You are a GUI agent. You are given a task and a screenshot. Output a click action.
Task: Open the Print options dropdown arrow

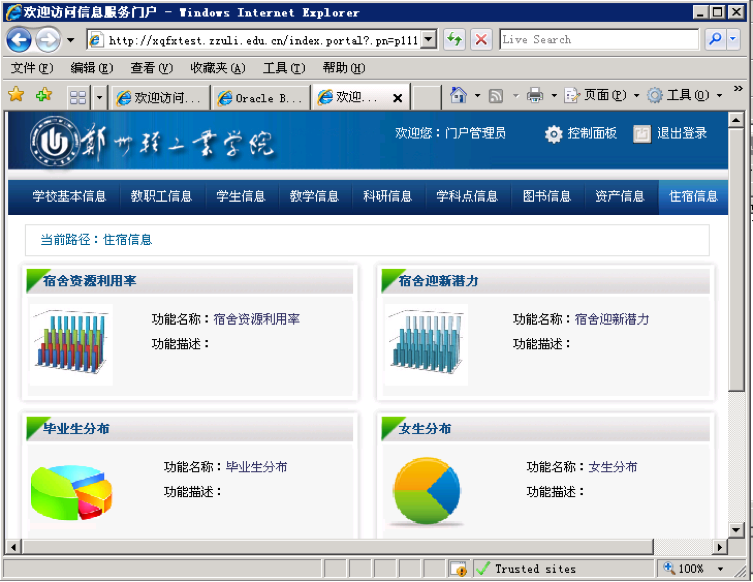(x=554, y=96)
